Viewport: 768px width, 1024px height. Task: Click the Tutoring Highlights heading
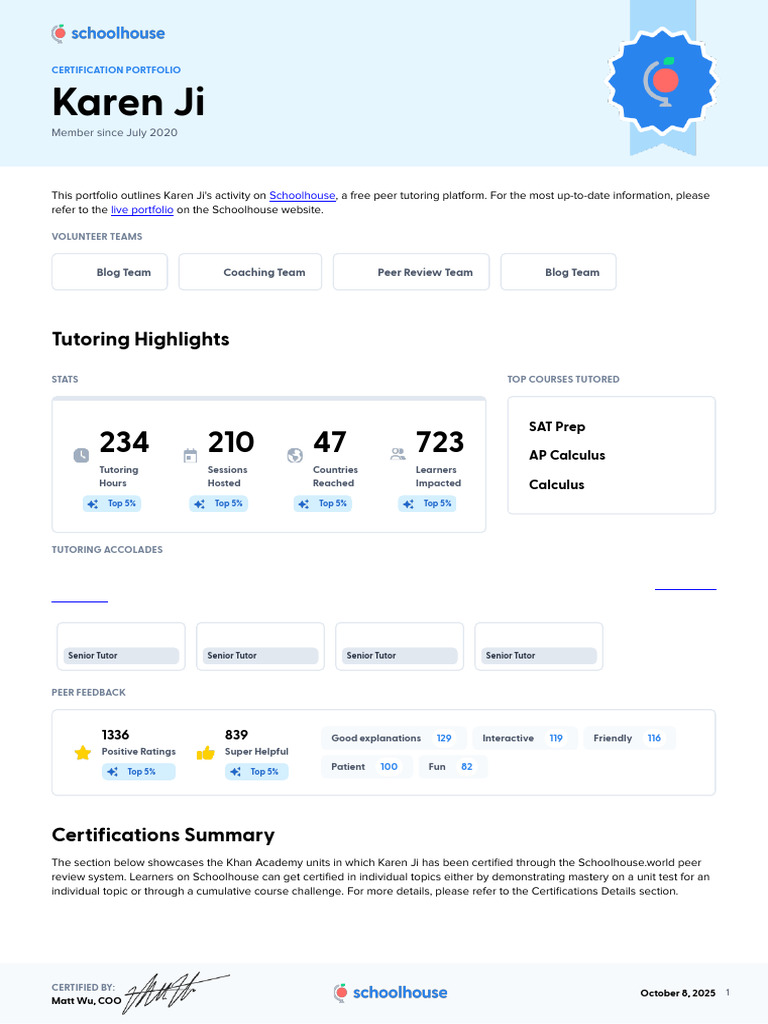click(x=140, y=339)
